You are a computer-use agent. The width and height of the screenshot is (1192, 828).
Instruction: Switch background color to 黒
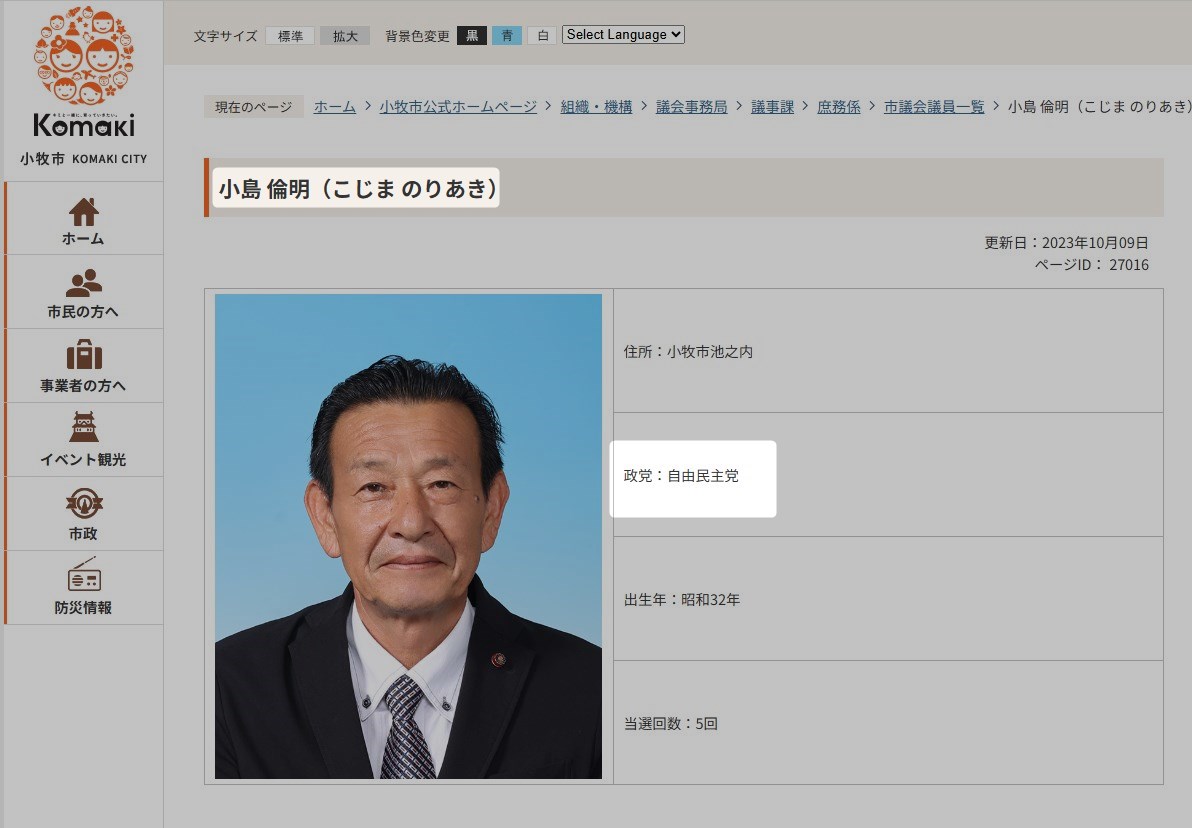(471, 36)
